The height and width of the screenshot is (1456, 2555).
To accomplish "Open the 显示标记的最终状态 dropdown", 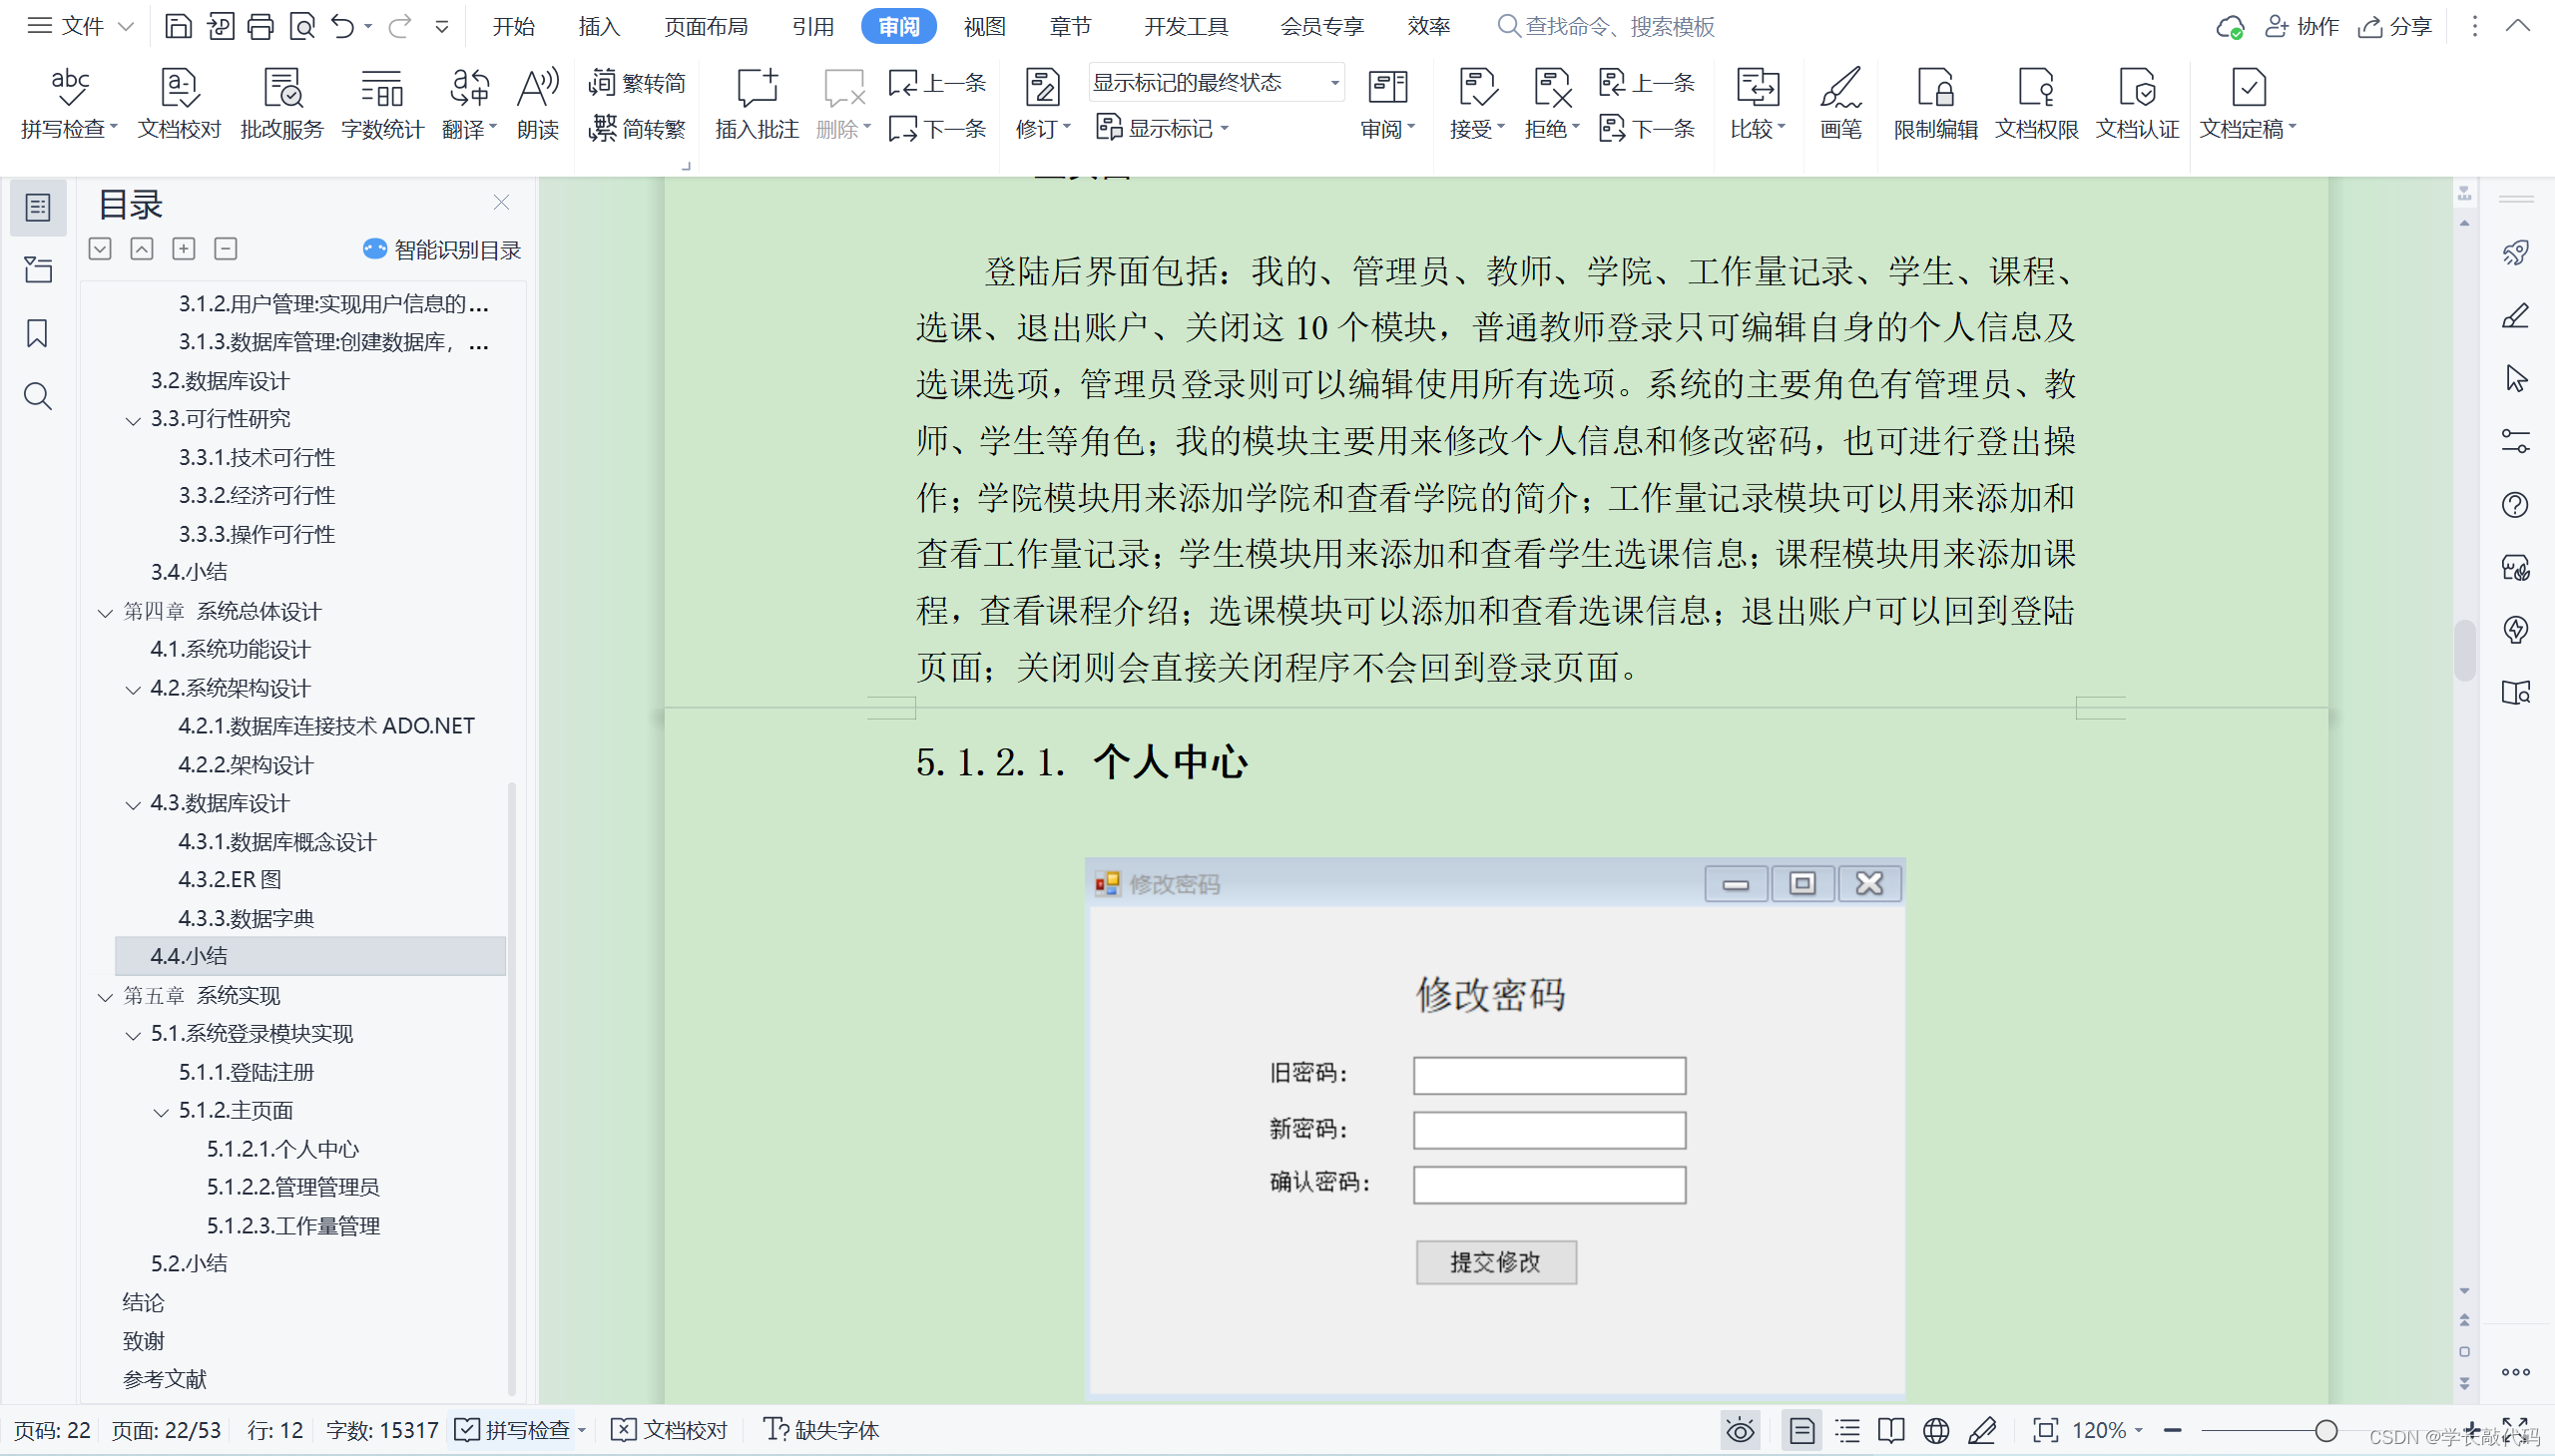I will click(1334, 83).
